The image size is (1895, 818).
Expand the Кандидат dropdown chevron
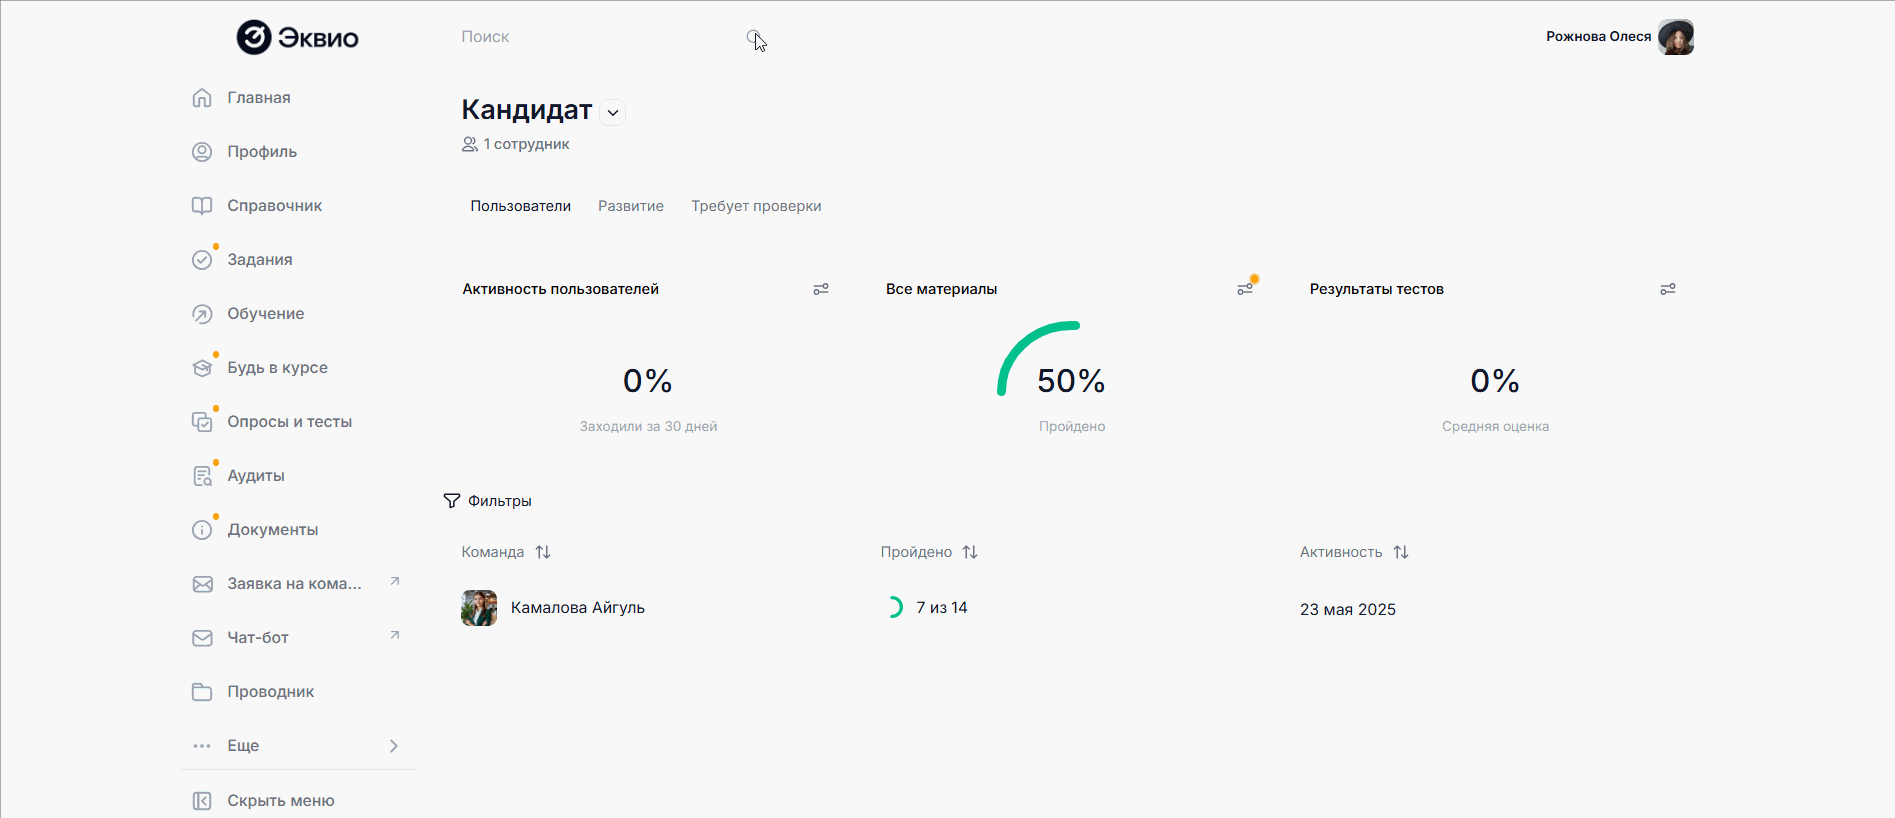click(x=613, y=113)
